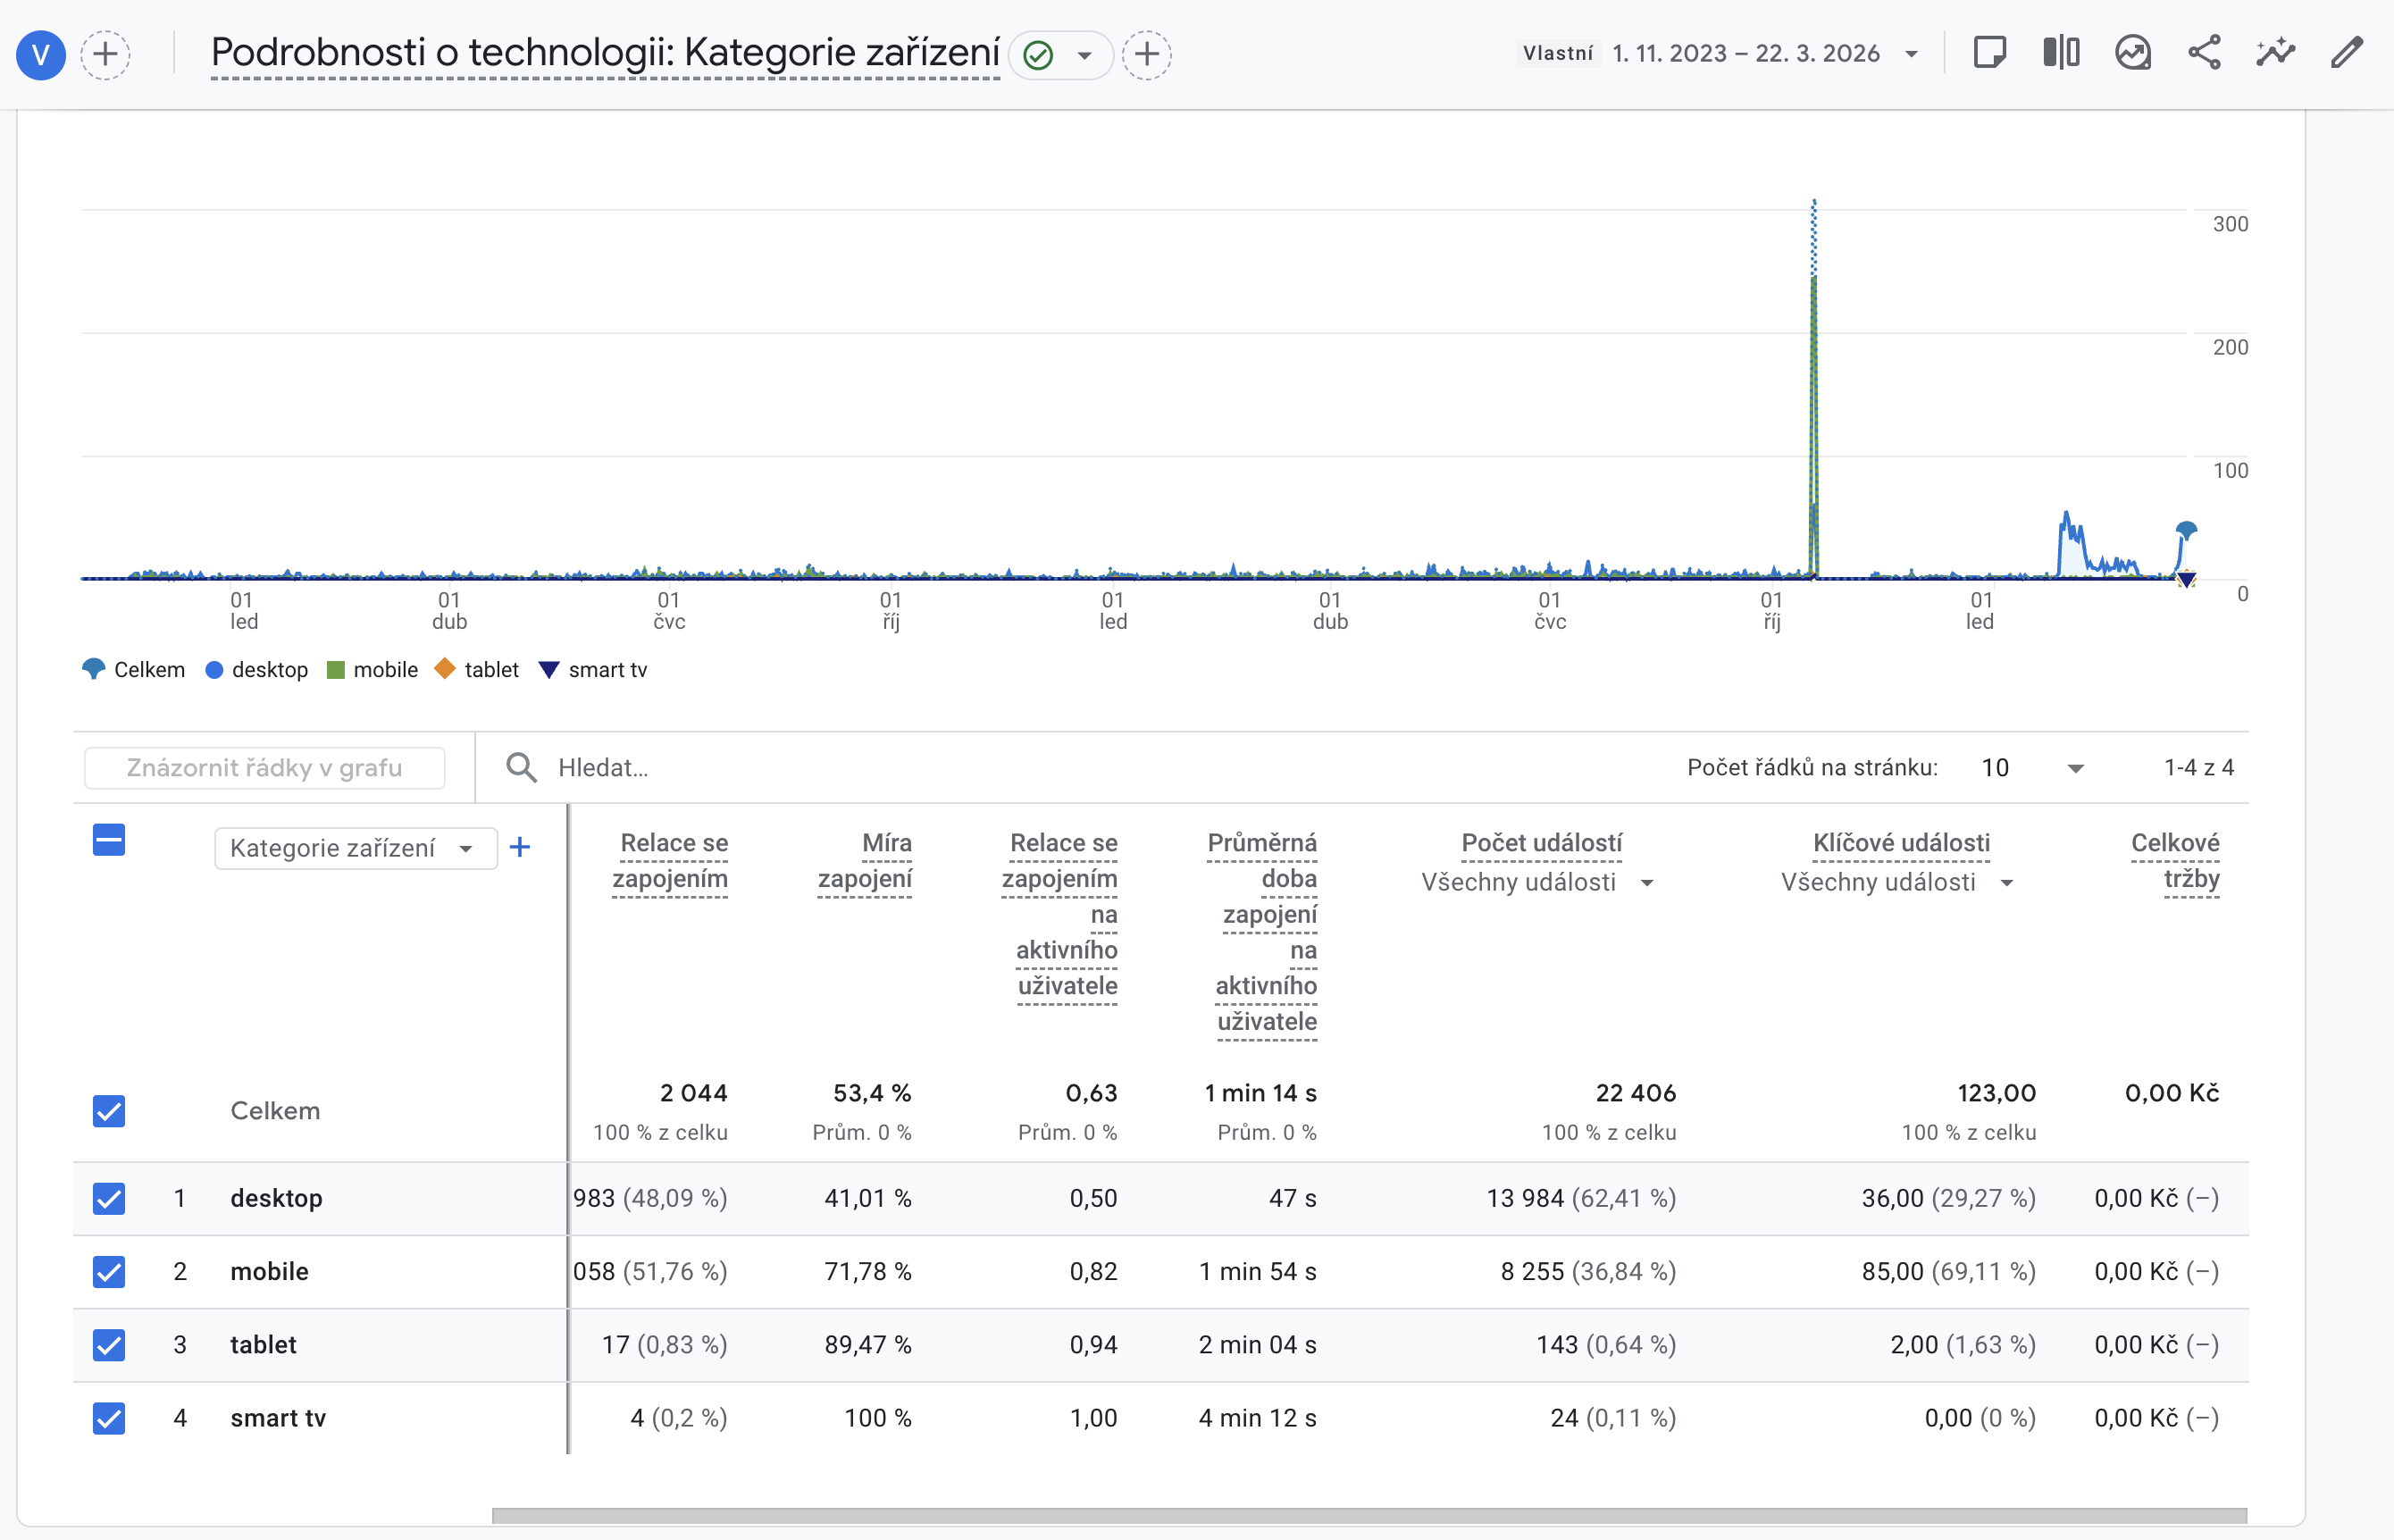Edit the report with the pencil icon

2347,53
